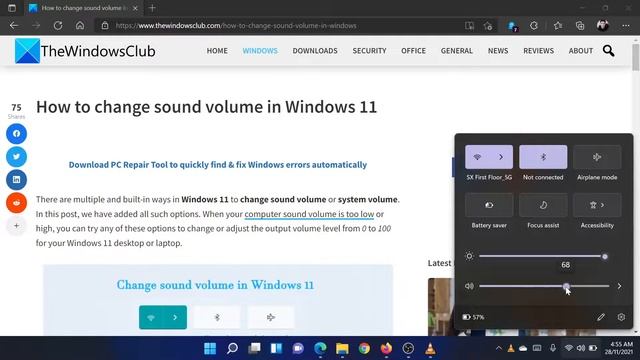Open Edge profile avatar

click(x=603, y=26)
